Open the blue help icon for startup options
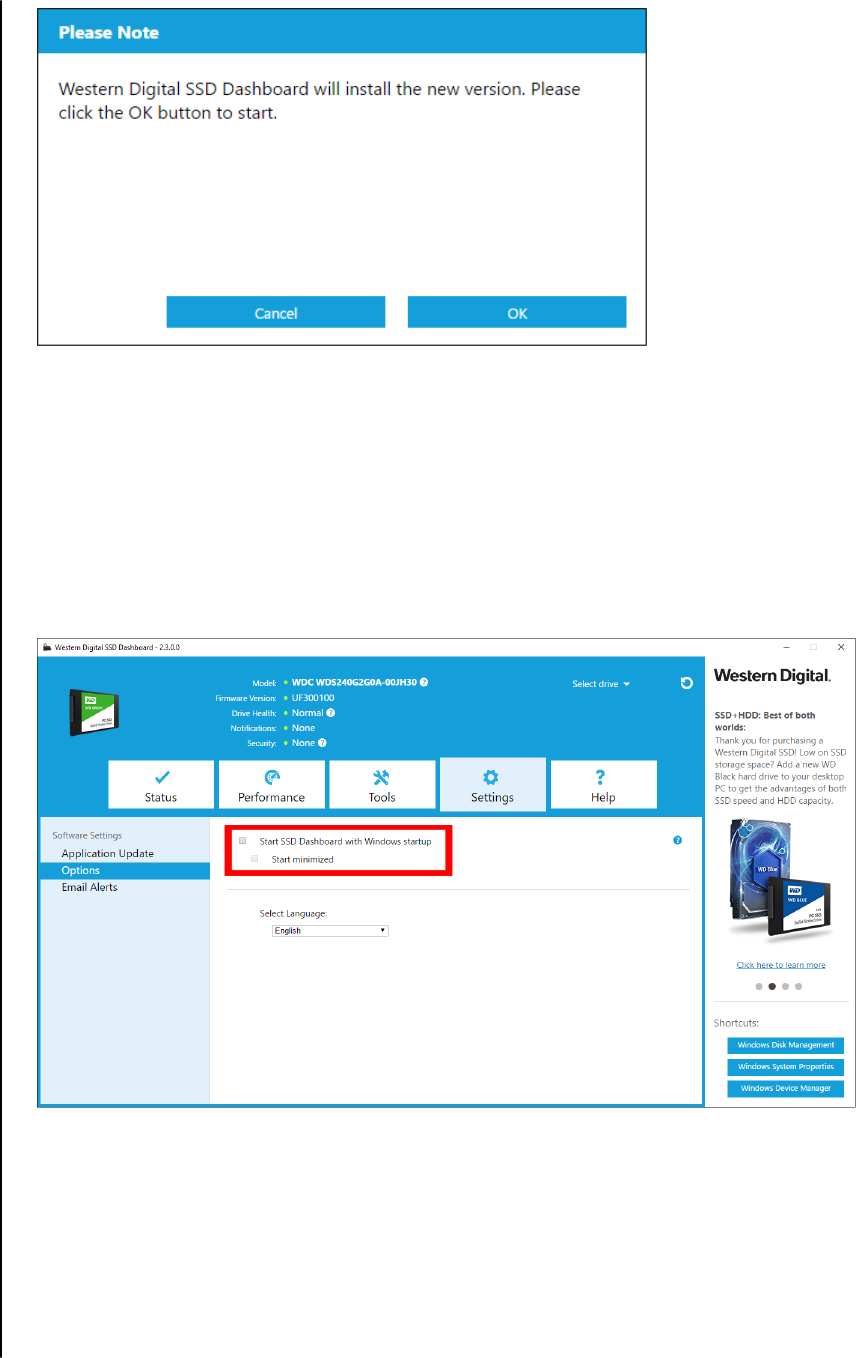This screenshot has height=1358, width=856. tap(677, 841)
